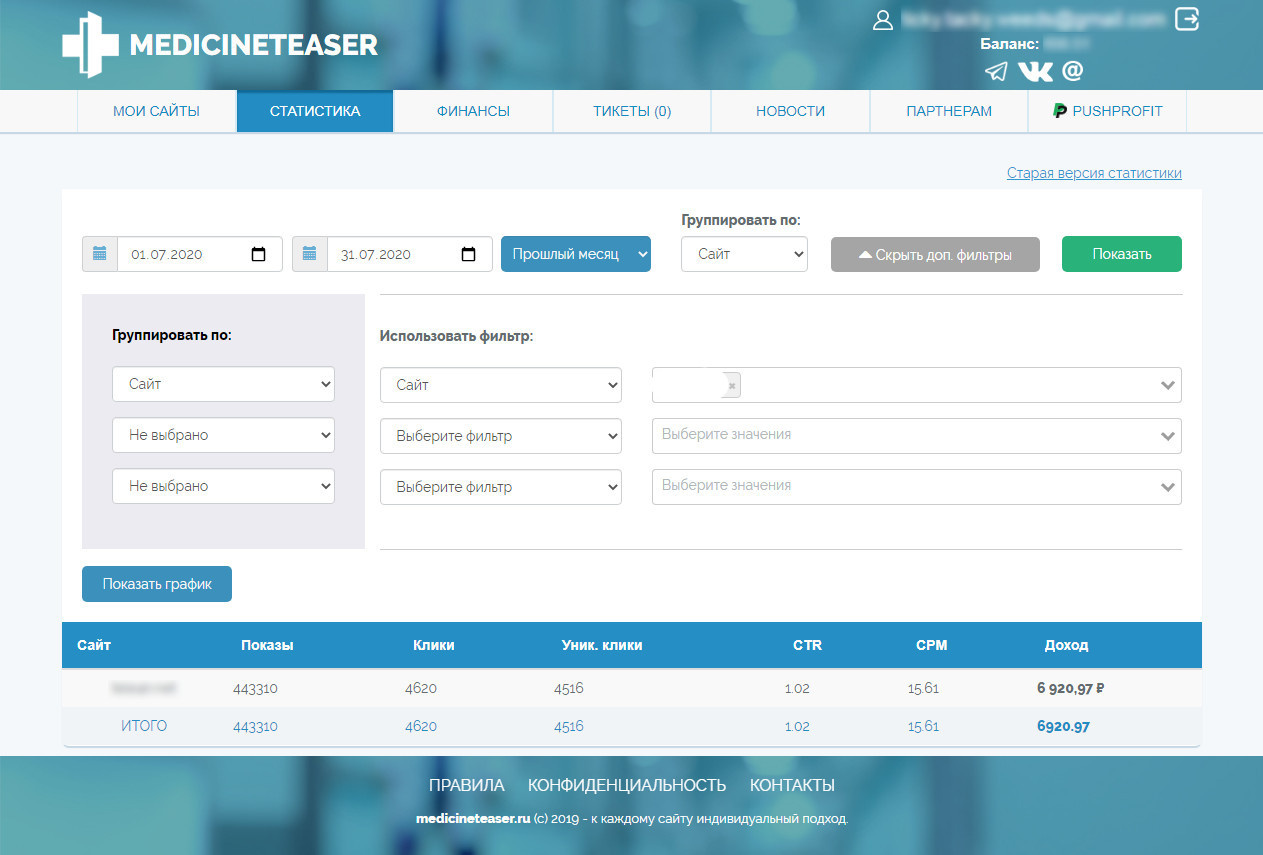Open second Выберите фильтр dropdown
This screenshot has height=855, width=1263.
pyautogui.click(x=501, y=436)
